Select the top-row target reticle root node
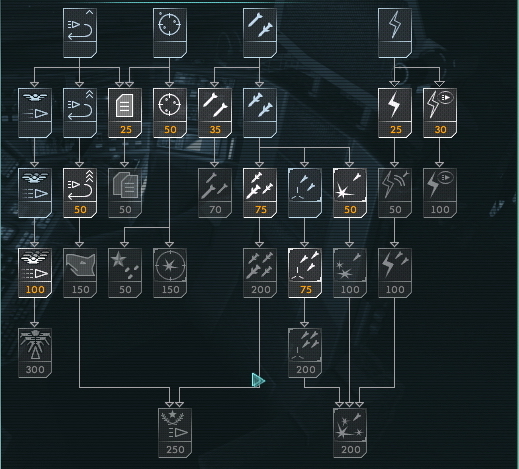 point(170,33)
